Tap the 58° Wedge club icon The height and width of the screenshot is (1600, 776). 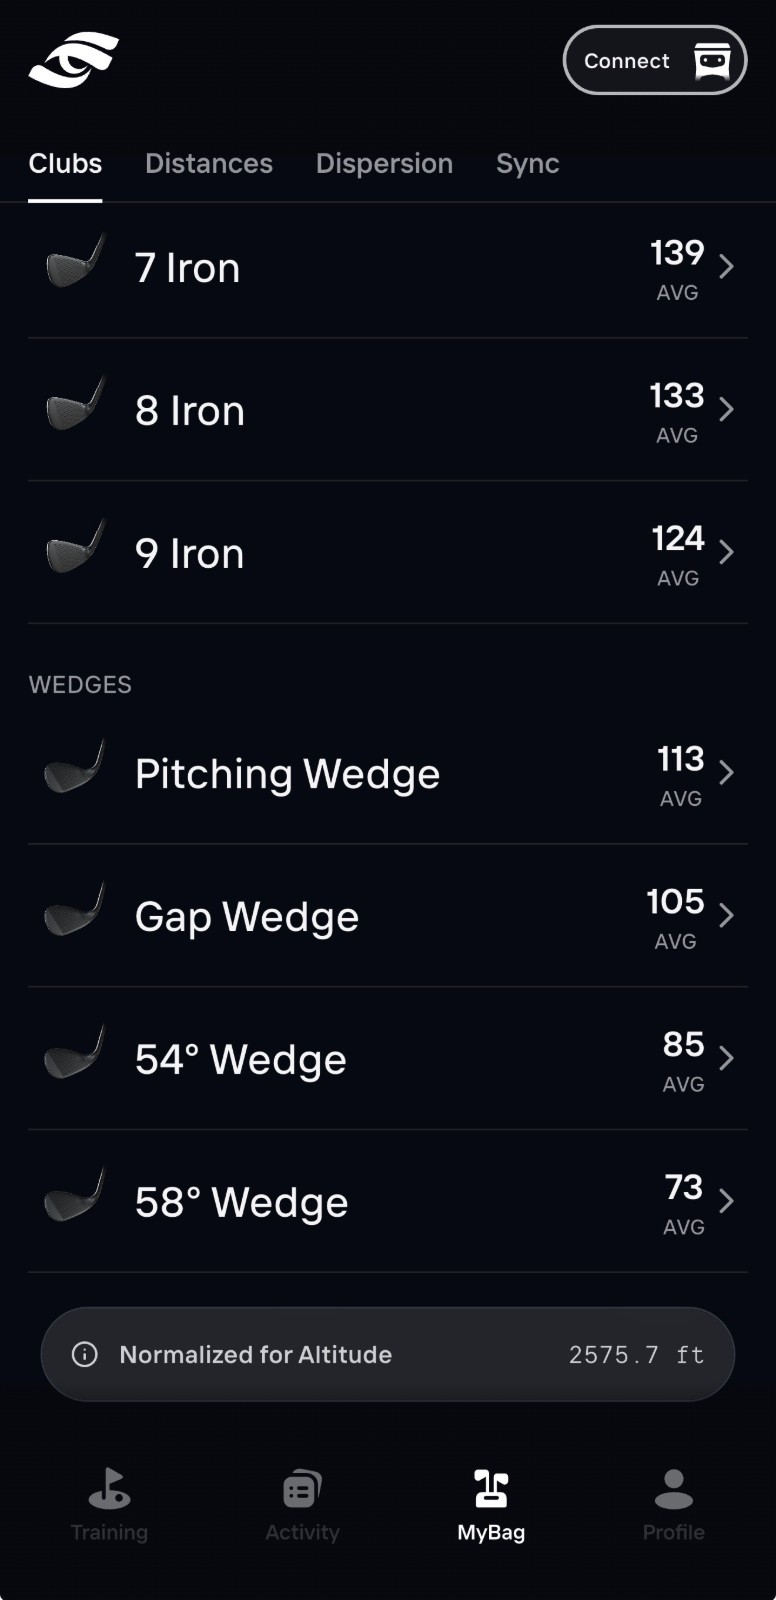(74, 1195)
